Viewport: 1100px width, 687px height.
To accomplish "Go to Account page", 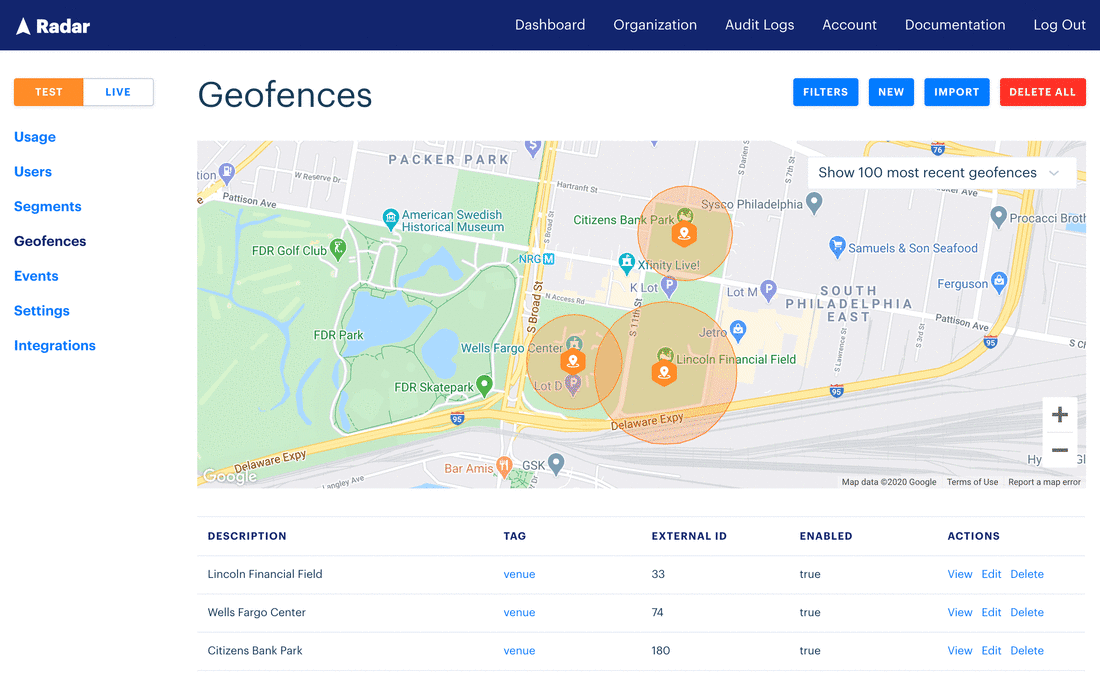I will [x=849, y=25].
